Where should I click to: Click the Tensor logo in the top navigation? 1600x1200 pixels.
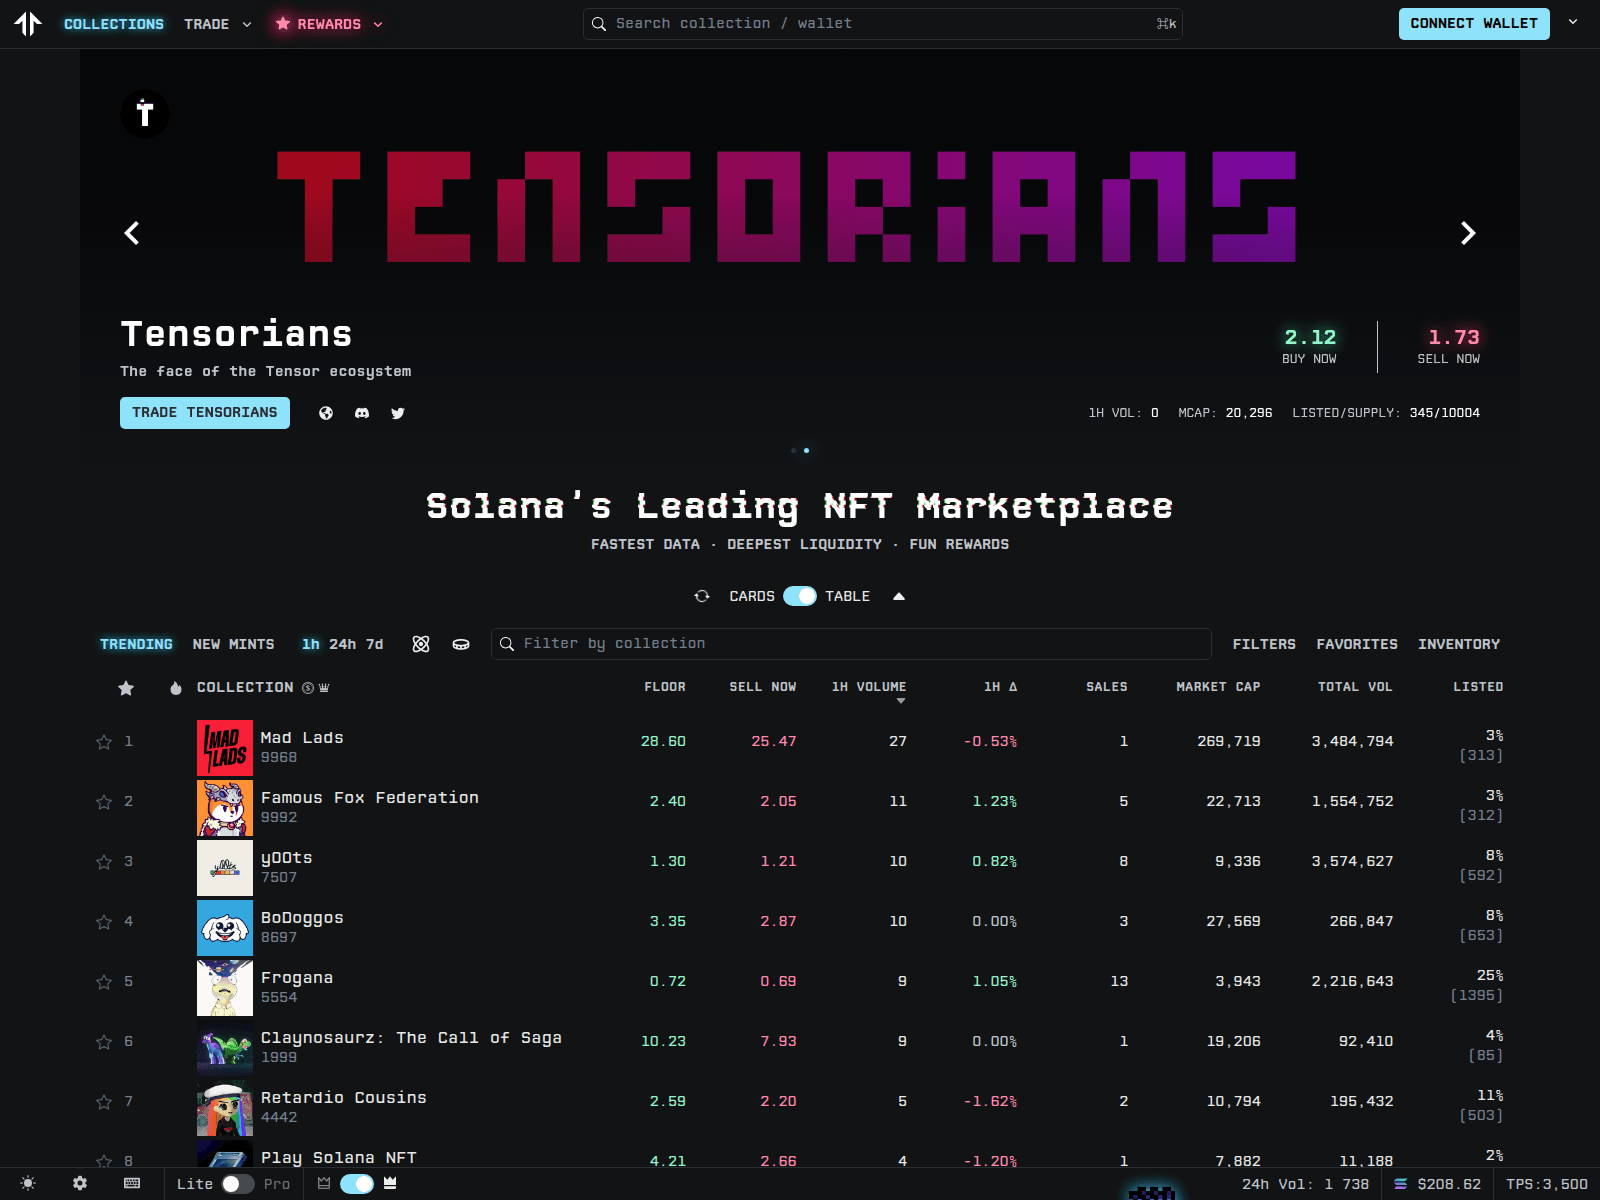pyautogui.click(x=28, y=23)
